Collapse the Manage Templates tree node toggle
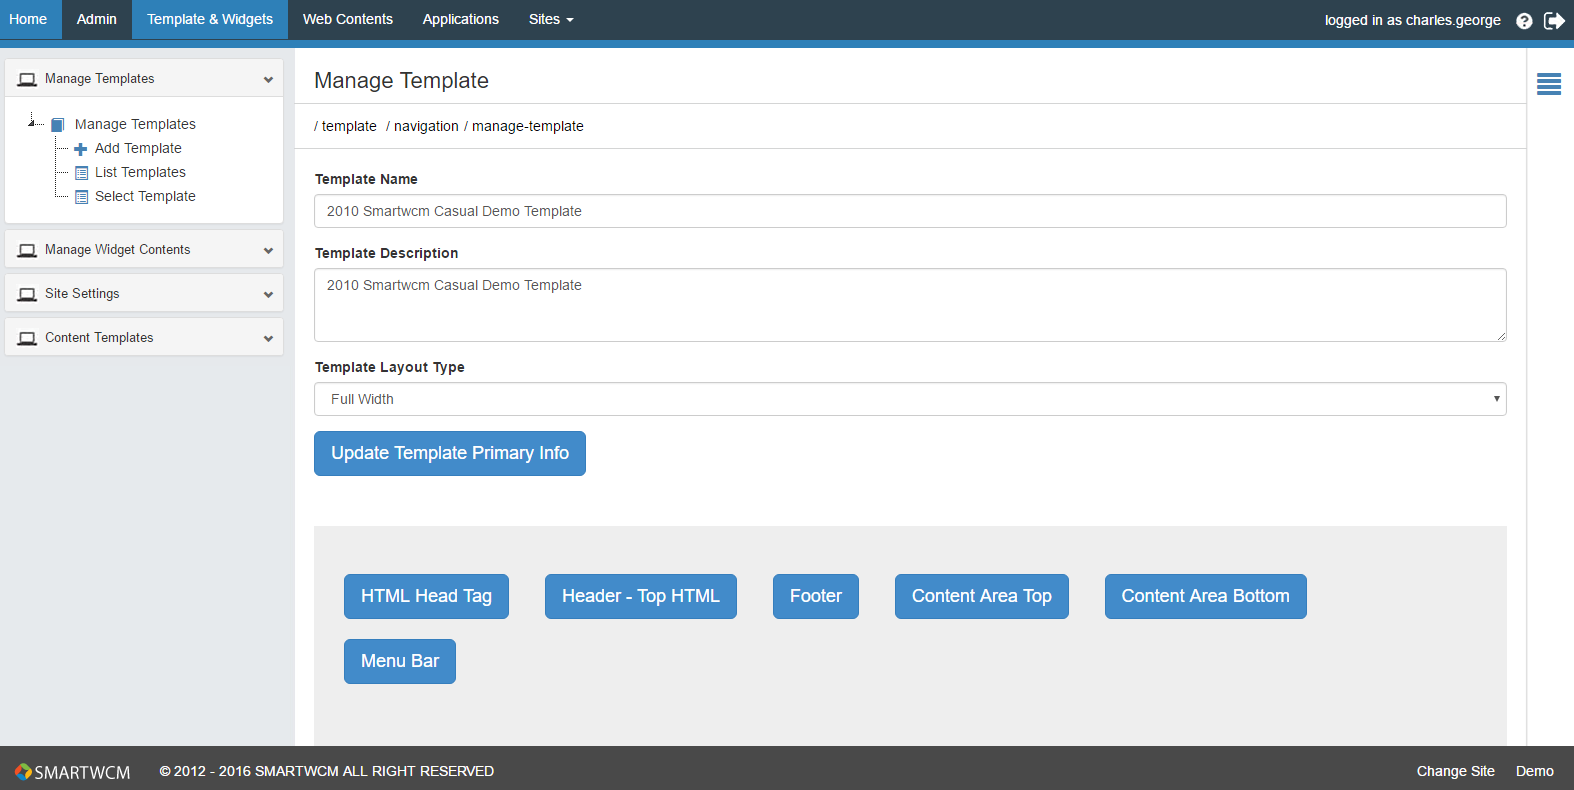Image resolution: width=1574 pixels, height=790 pixels. point(31,122)
